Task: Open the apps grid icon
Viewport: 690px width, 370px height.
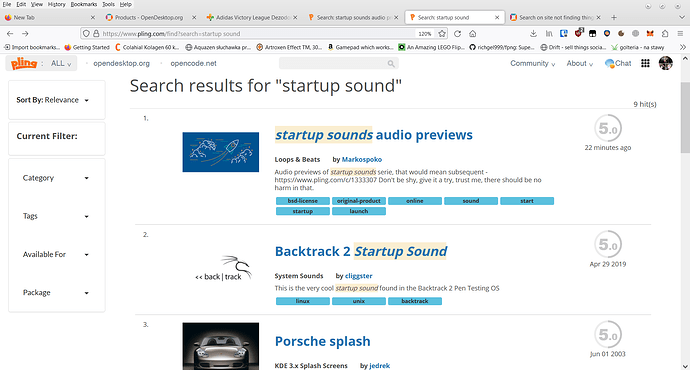Action: click(645, 63)
